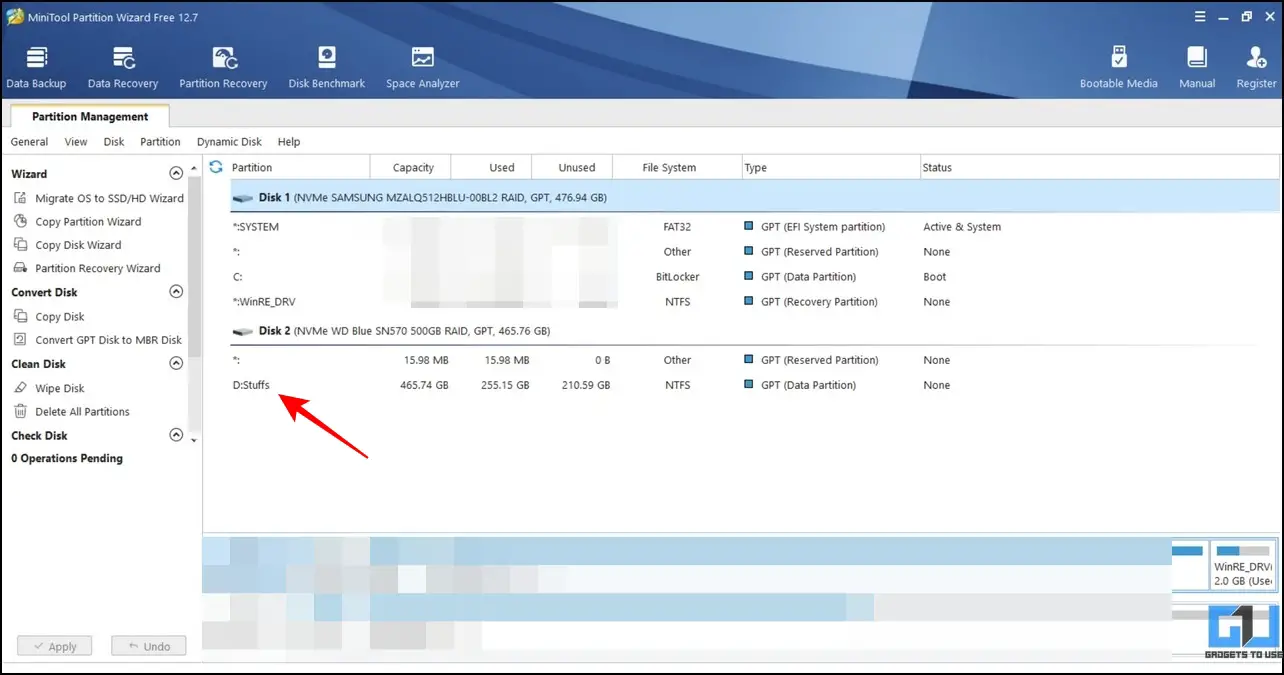Viewport: 1284px width, 675px height.
Task: Expand the Check Disk section
Action: (176, 435)
